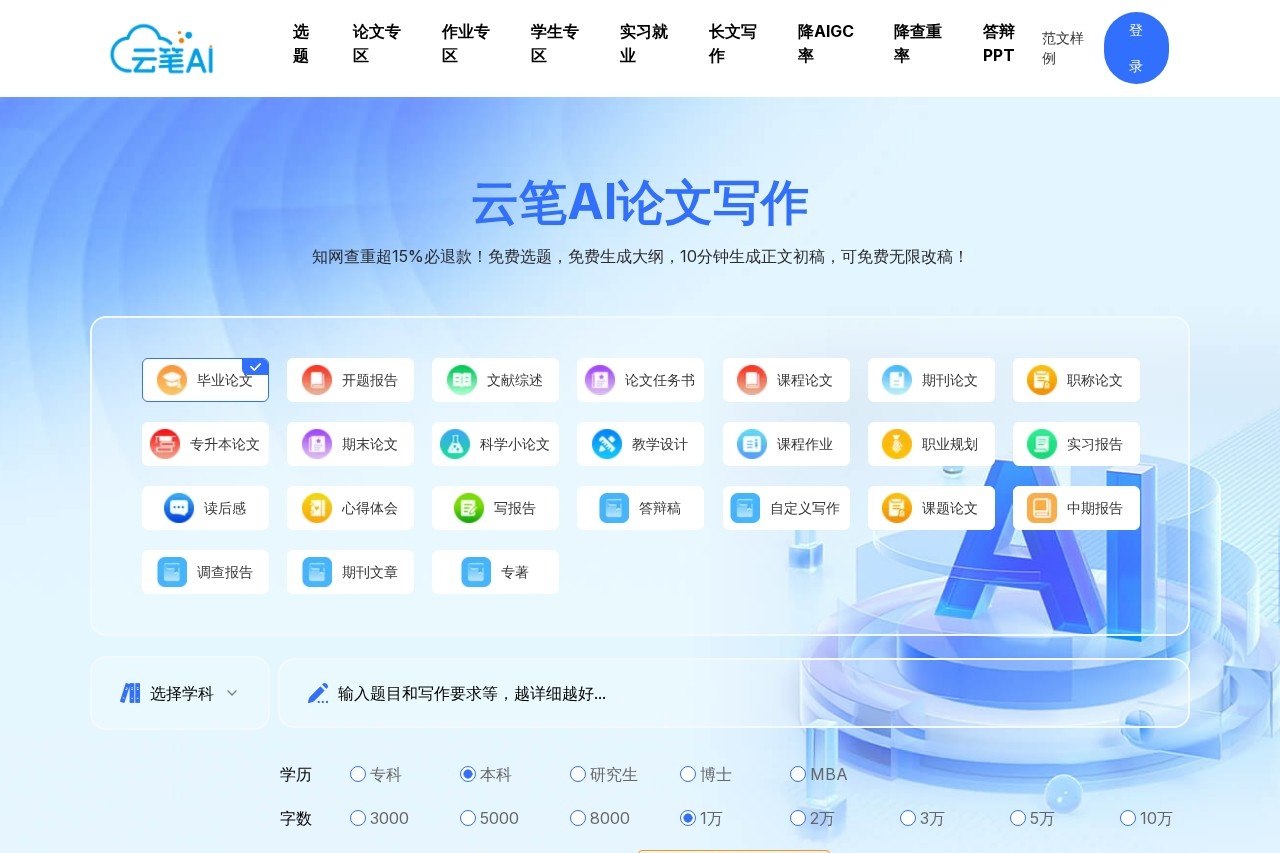Viewport: 1280px width, 853px height.
Task: Click the 登录 login button
Action: click(1136, 47)
